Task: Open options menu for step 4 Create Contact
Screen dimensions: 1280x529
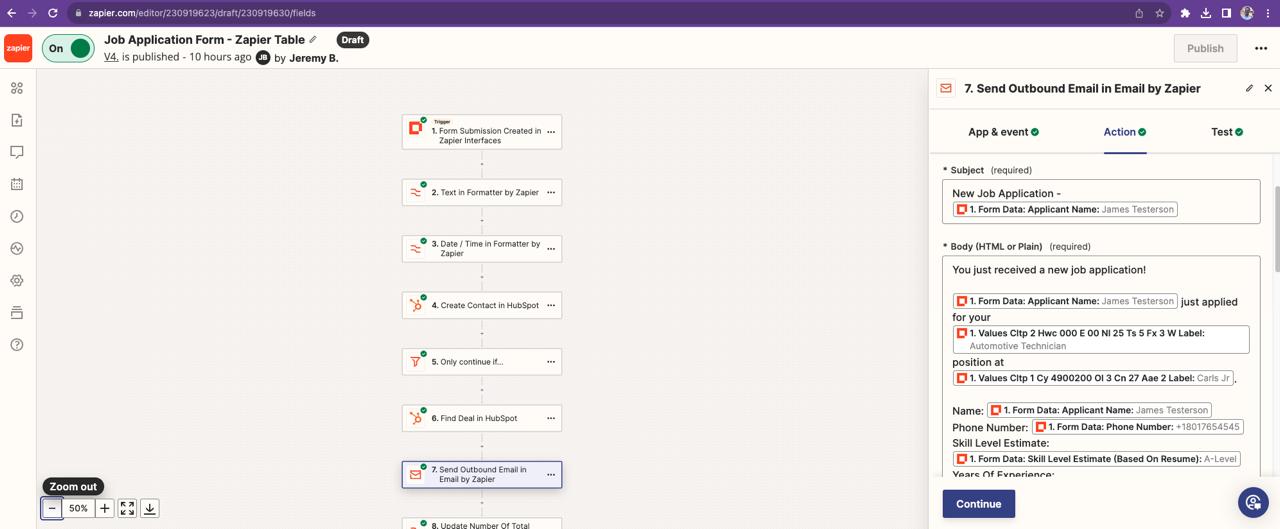Action: click(551, 305)
